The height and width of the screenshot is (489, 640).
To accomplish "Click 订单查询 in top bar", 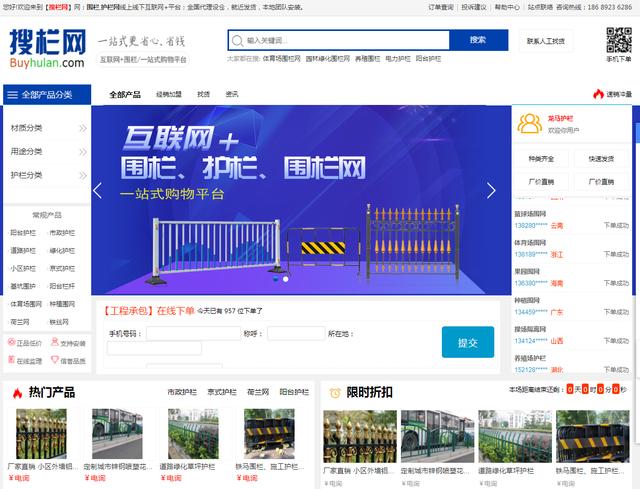I will click(x=441, y=7).
